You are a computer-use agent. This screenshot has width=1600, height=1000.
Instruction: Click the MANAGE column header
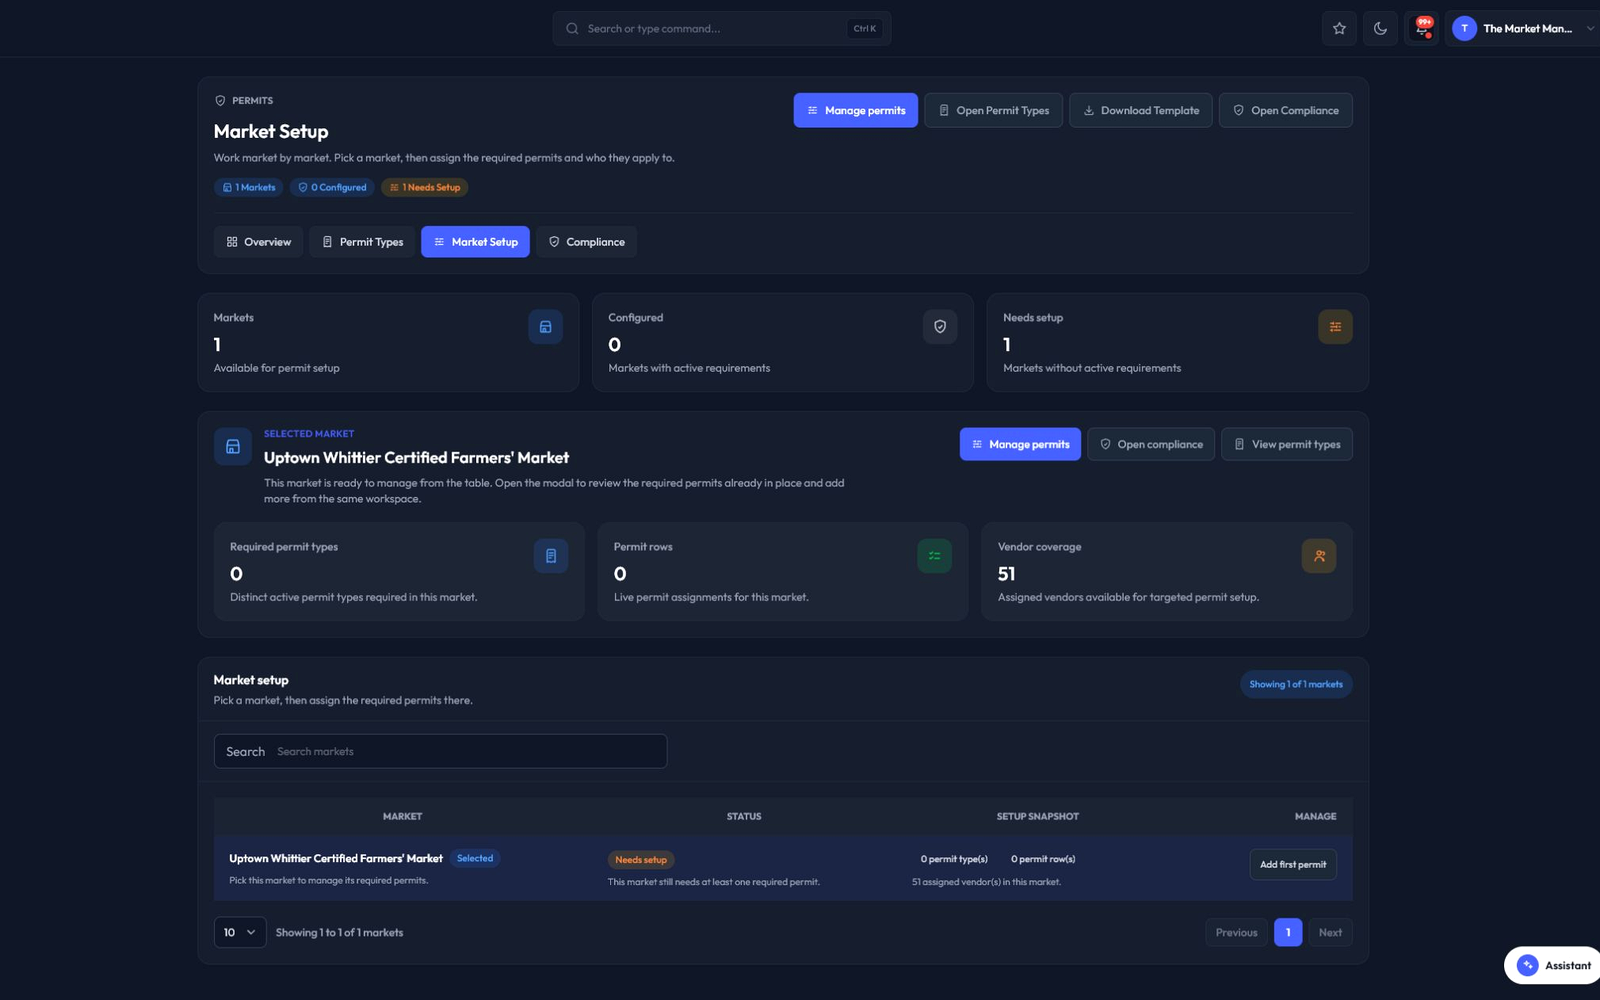pos(1315,816)
